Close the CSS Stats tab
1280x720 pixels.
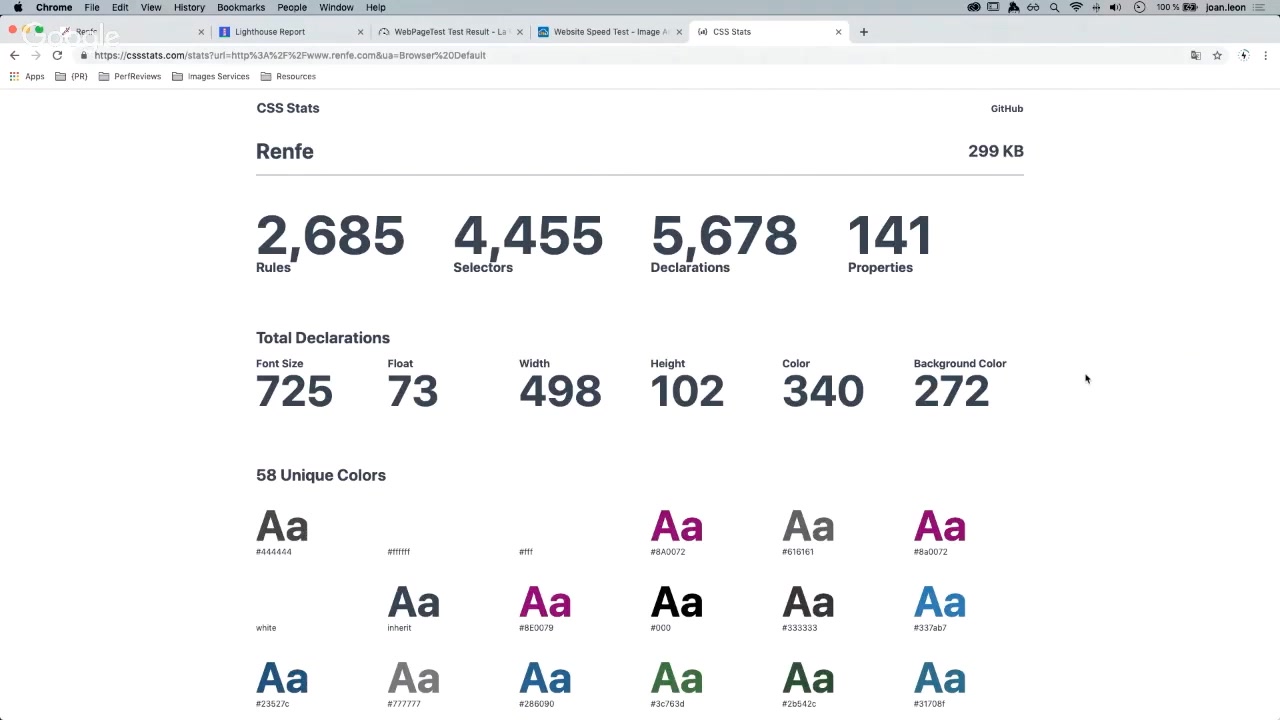838,32
